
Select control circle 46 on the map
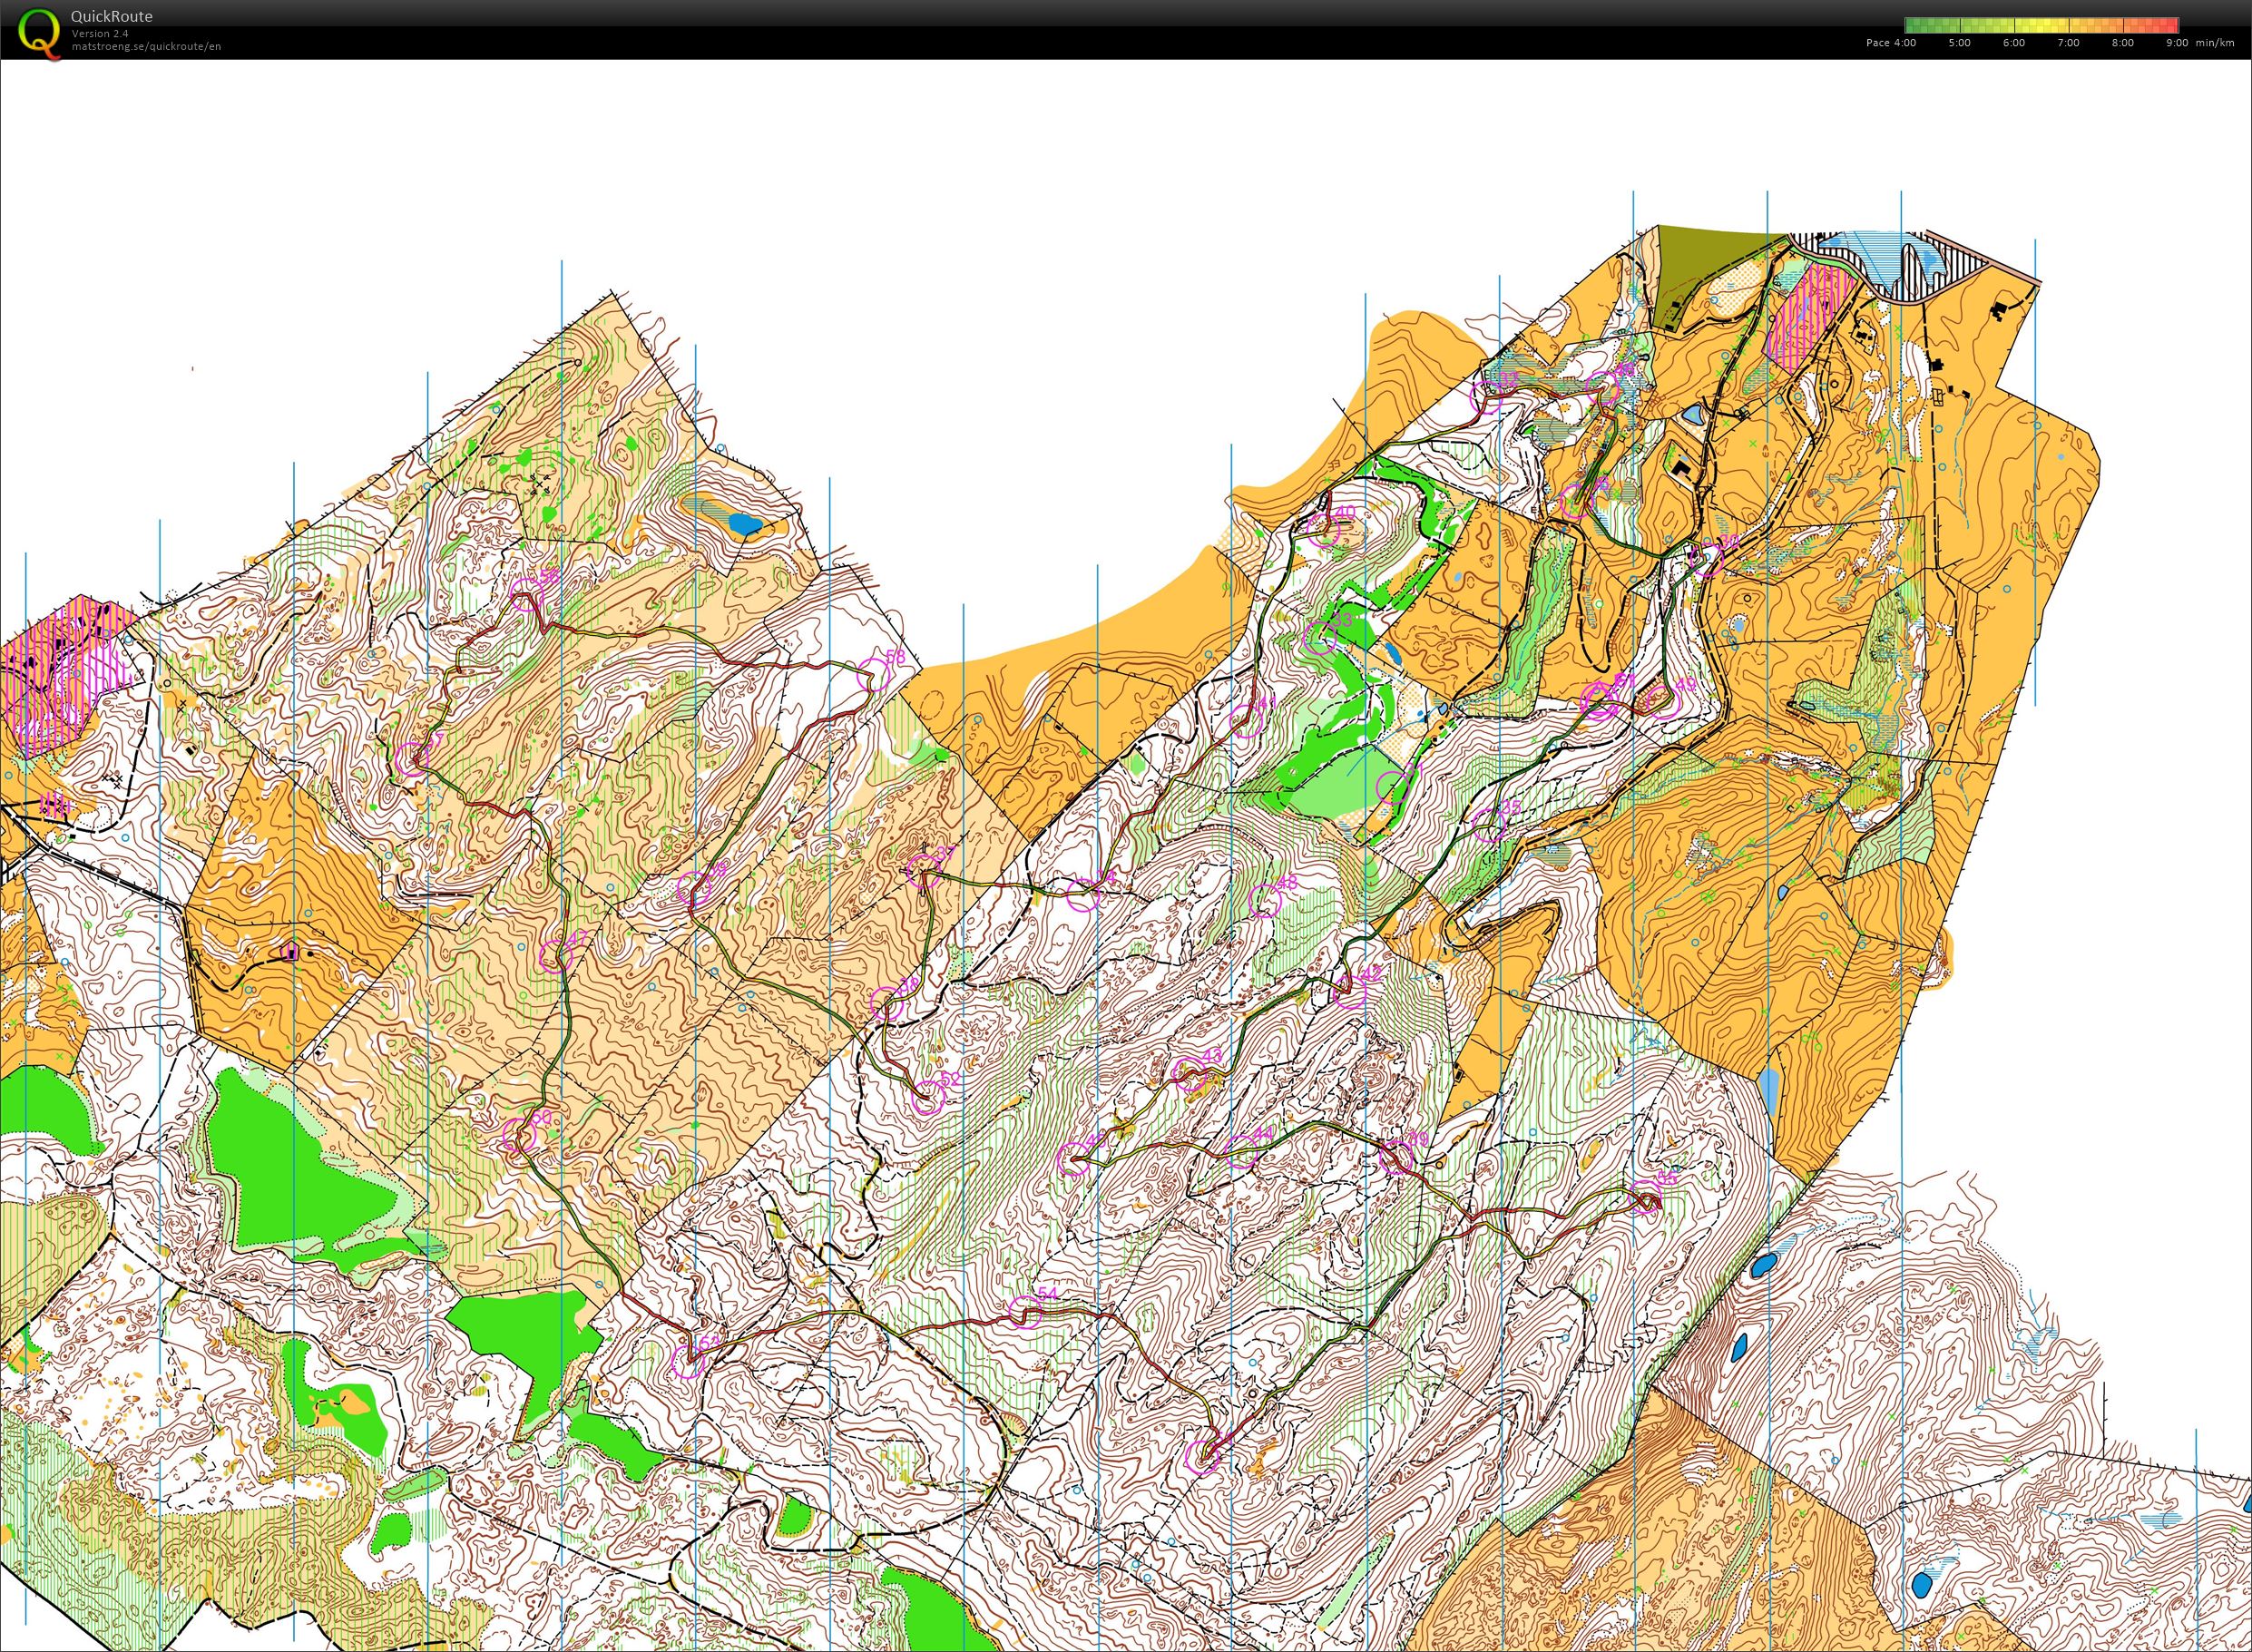point(1603,387)
